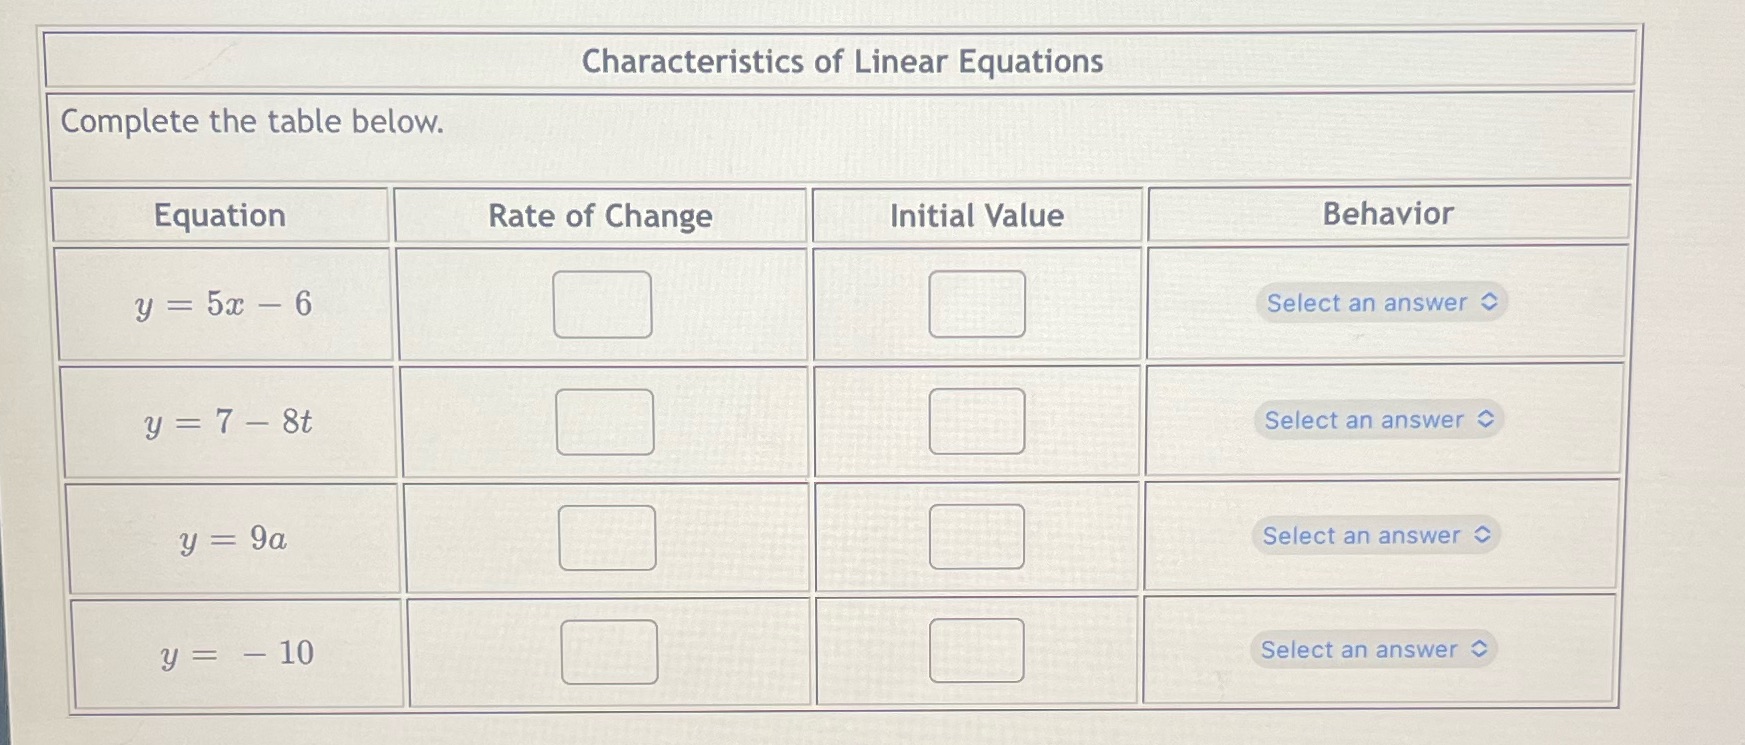Click the Initial Value box for y = 9a
The width and height of the screenshot is (1745, 745).
click(x=977, y=537)
